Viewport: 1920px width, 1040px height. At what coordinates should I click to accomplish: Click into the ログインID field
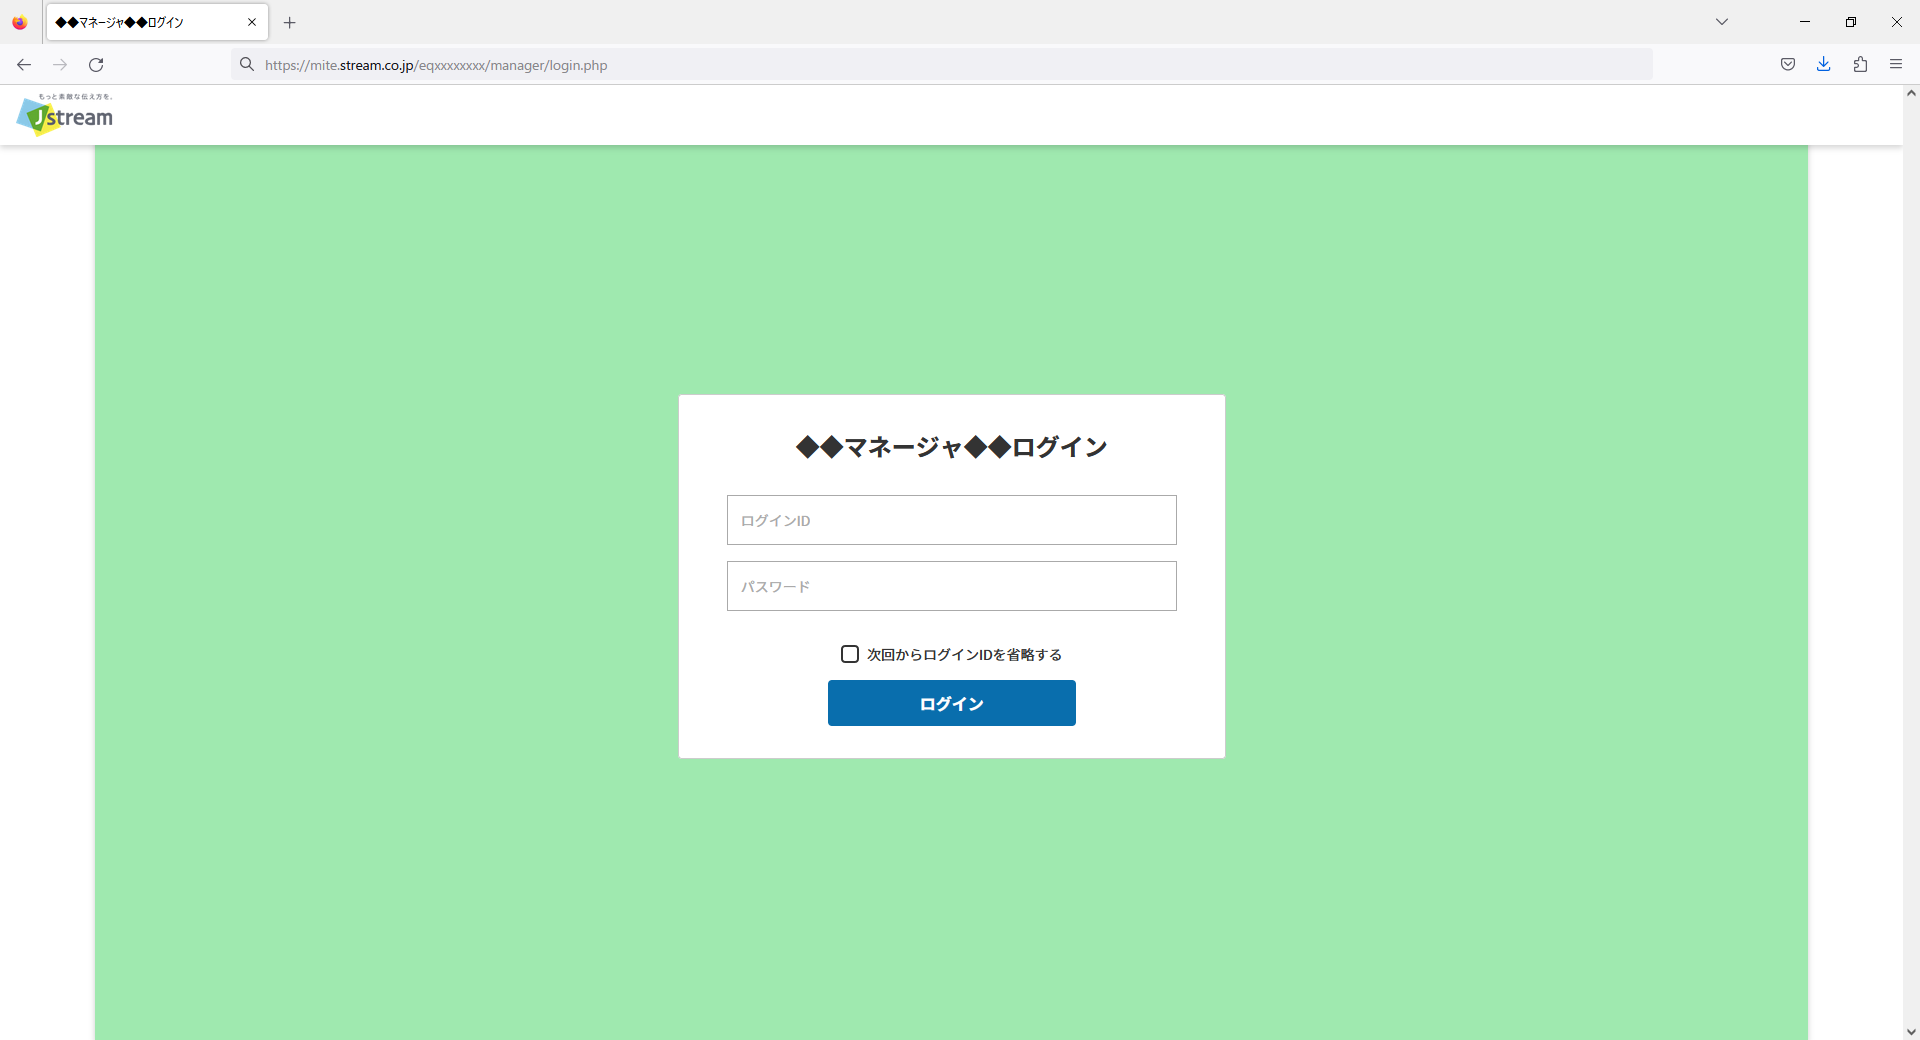952,520
